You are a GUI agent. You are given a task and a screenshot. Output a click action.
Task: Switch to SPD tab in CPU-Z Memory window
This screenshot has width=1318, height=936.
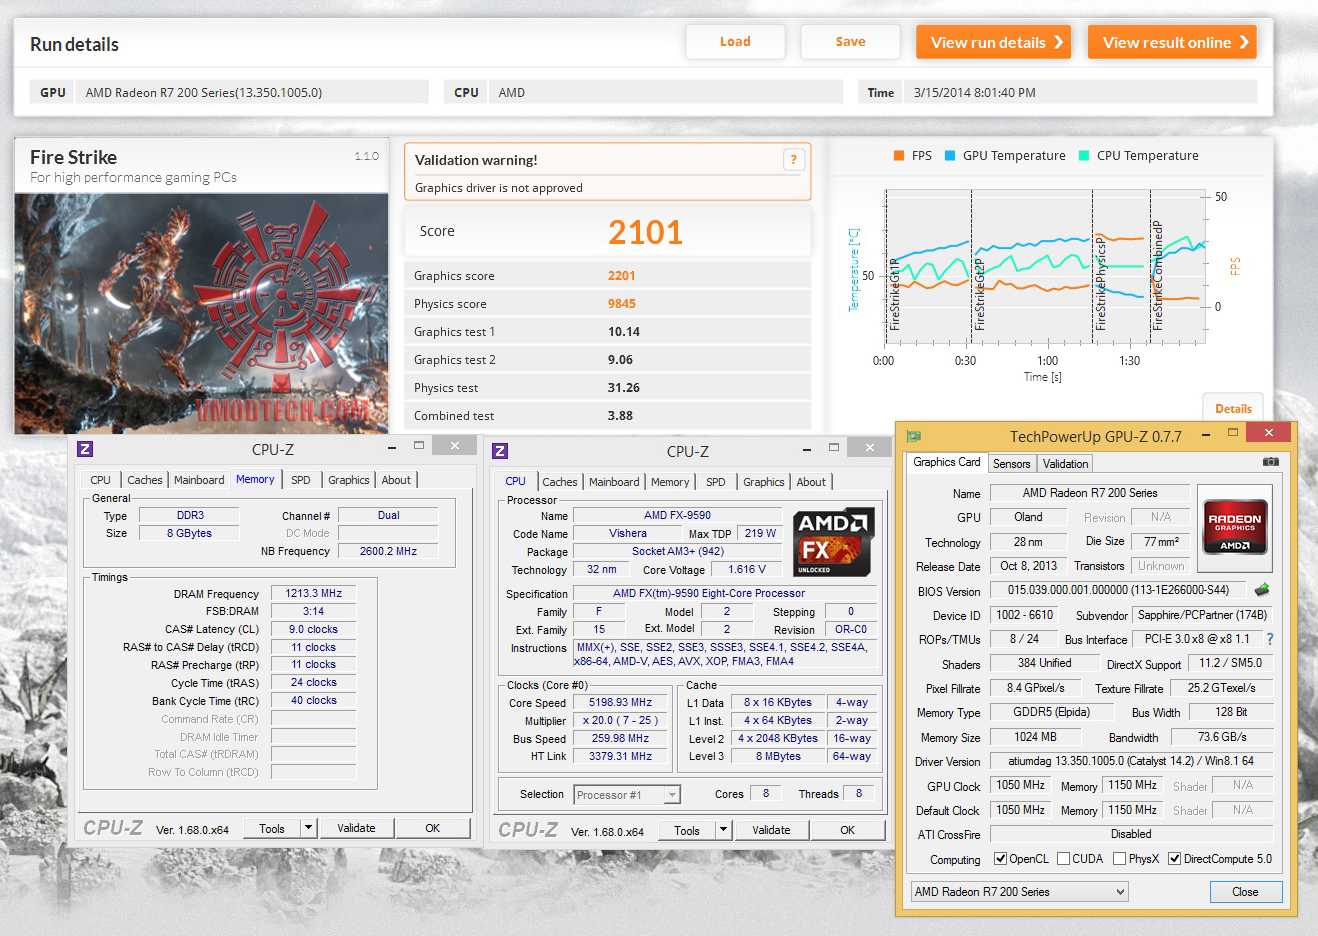(x=301, y=480)
